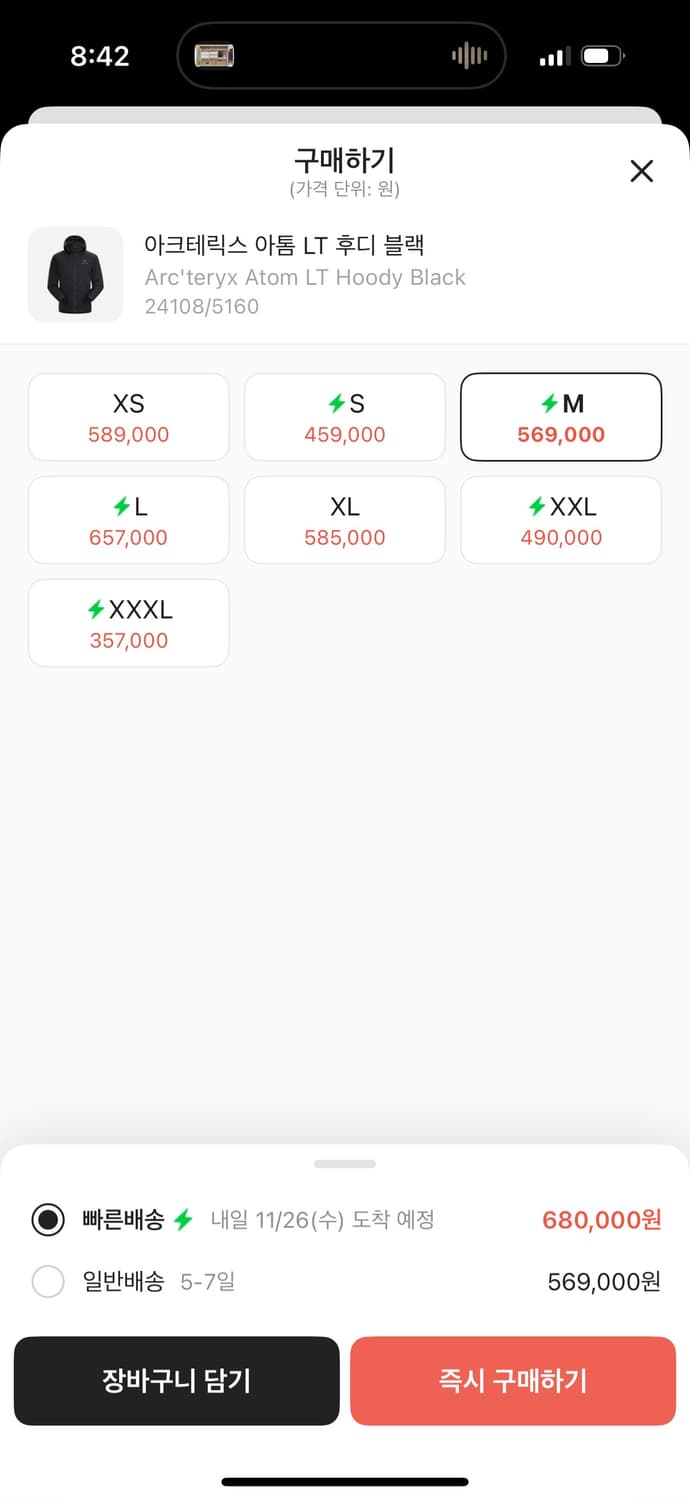Select 일반배송 standard delivery radio button
This screenshot has width=690, height=1500.
click(48, 1281)
